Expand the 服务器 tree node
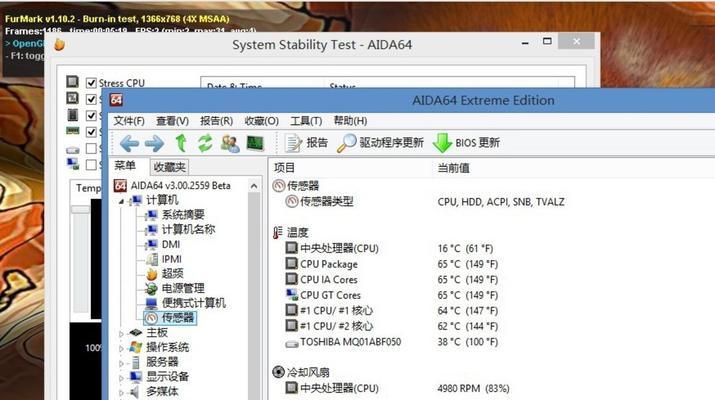The height and width of the screenshot is (400, 715). coord(122,363)
